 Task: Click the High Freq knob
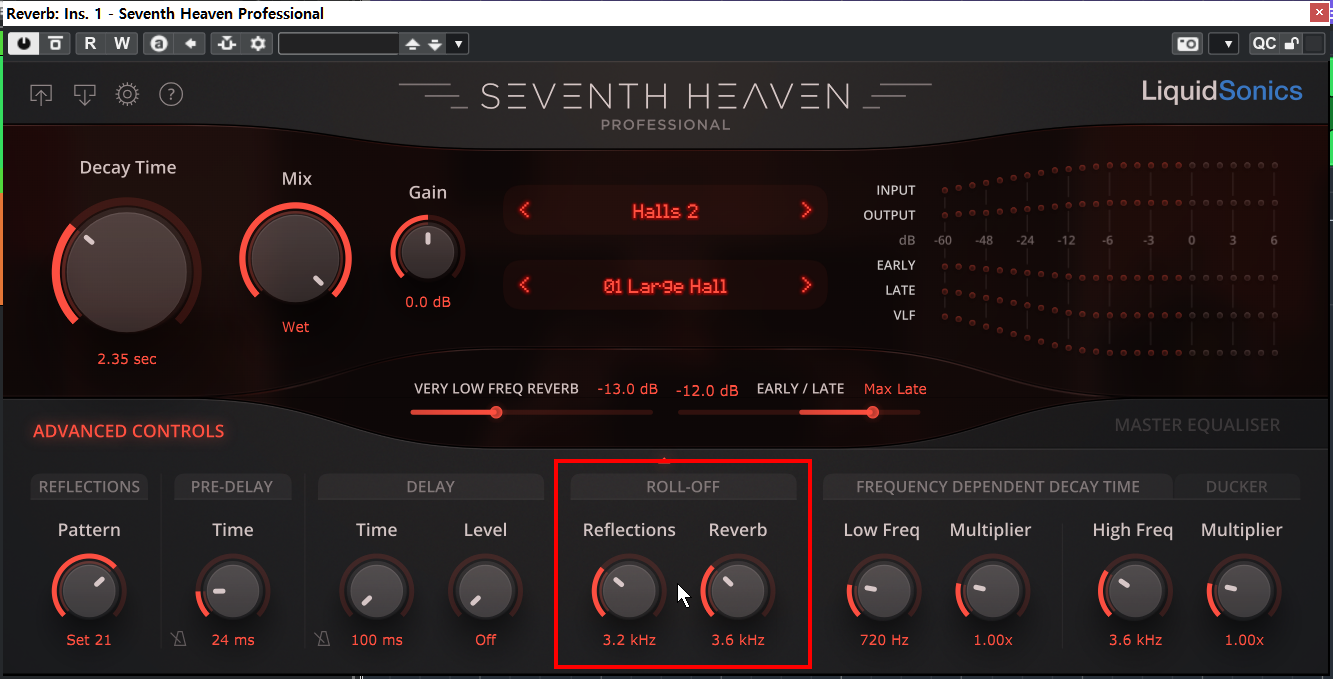click(1133, 591)
